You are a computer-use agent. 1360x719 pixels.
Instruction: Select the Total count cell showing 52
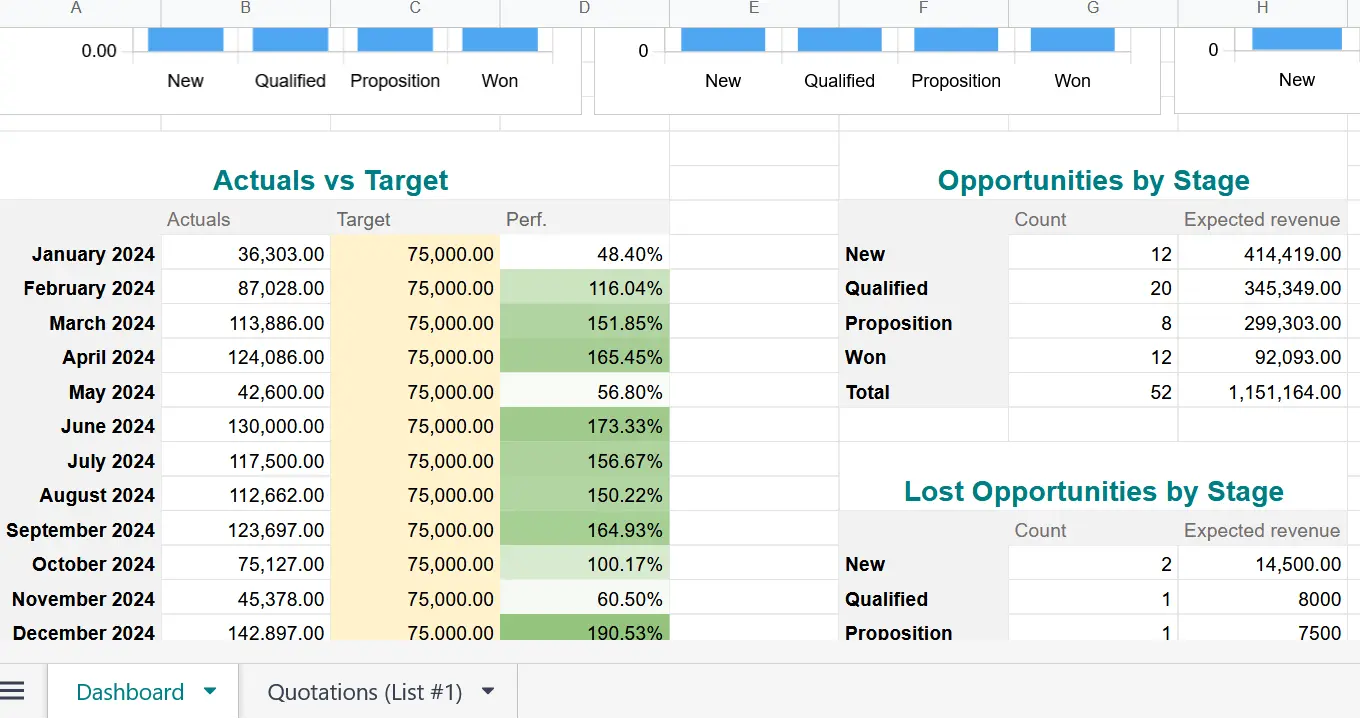point(1093,392)
